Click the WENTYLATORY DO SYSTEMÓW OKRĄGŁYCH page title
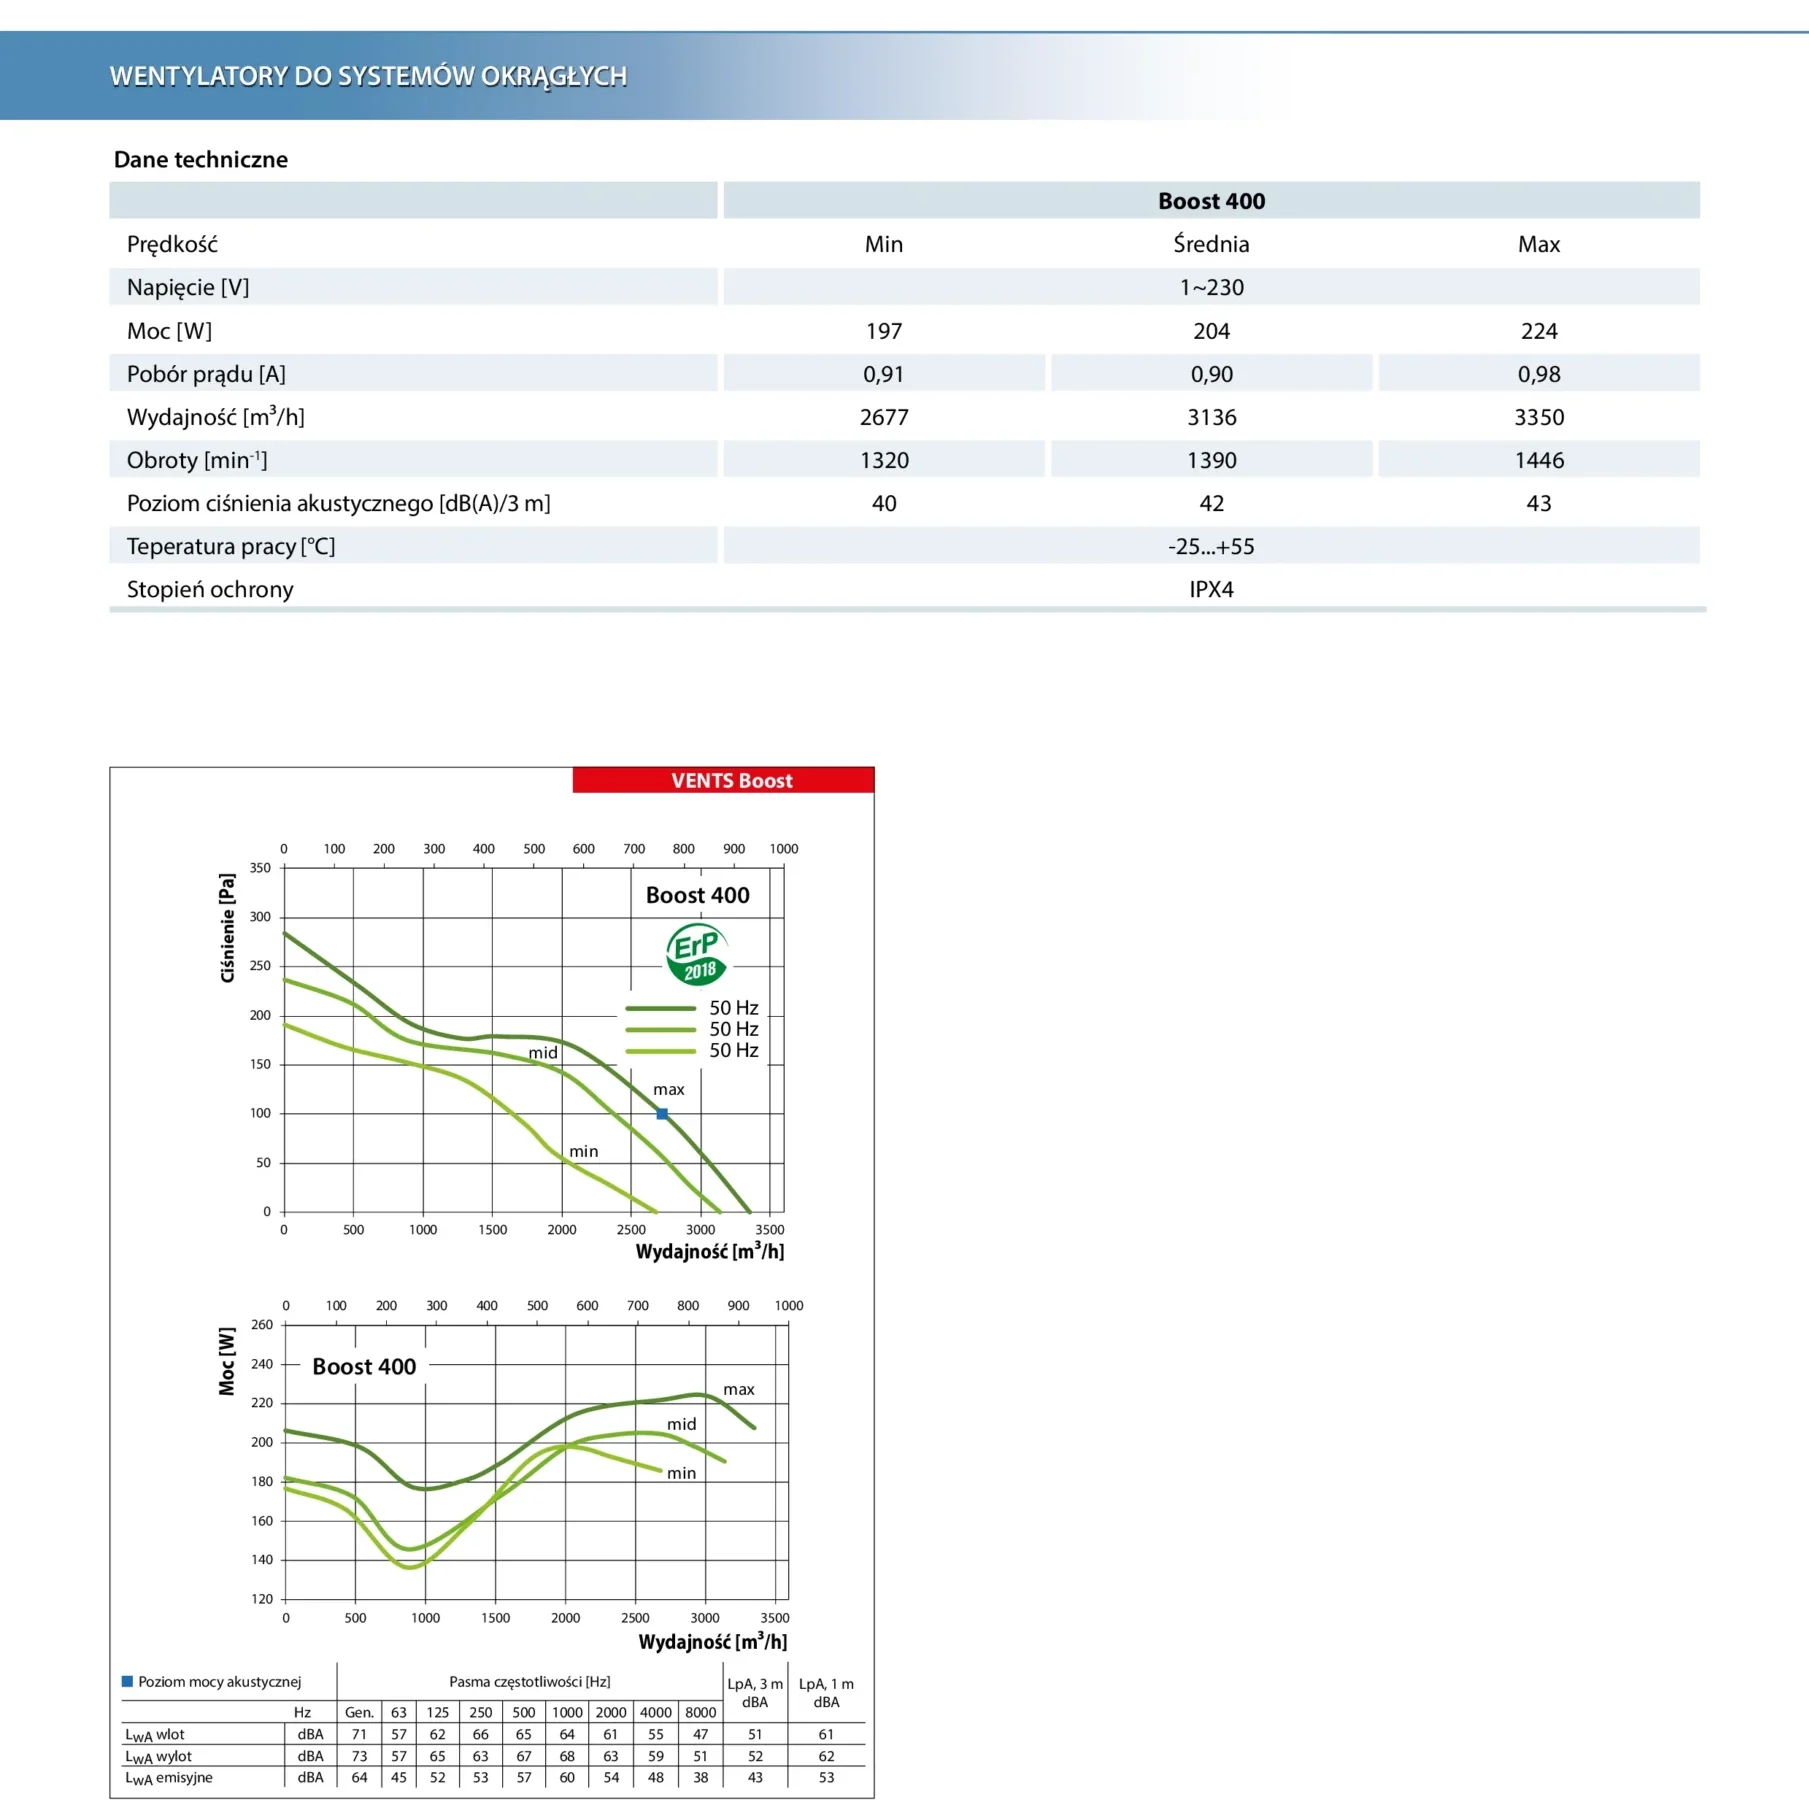This screenshot has height=1817, width=1809. pyautogui.click(x=368, y=76)
